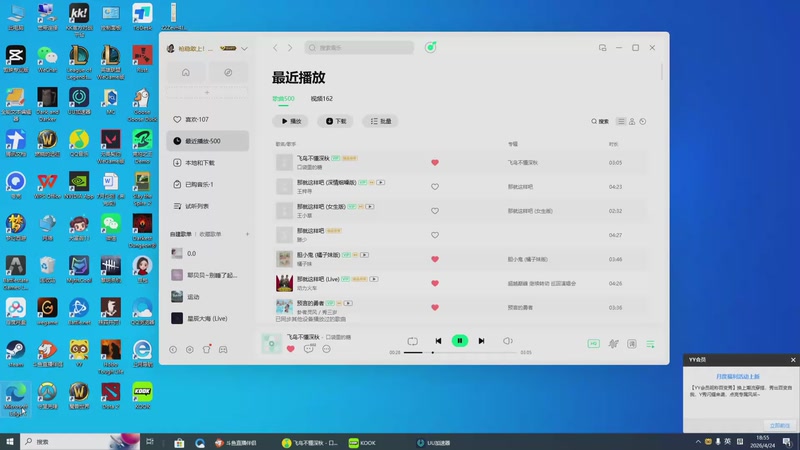The image size is (800, 450).
Task: Unlike 胆小鬼 (橘子妹版) with heart
Action: (435, 259)
